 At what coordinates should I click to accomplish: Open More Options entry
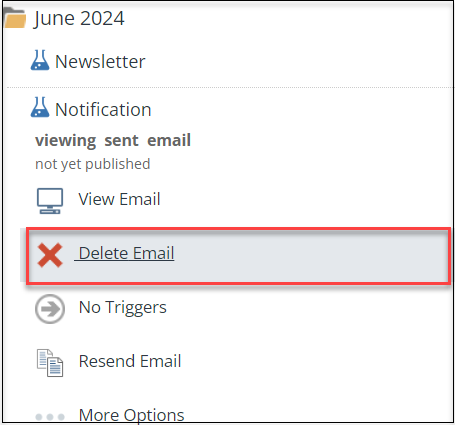132,415
